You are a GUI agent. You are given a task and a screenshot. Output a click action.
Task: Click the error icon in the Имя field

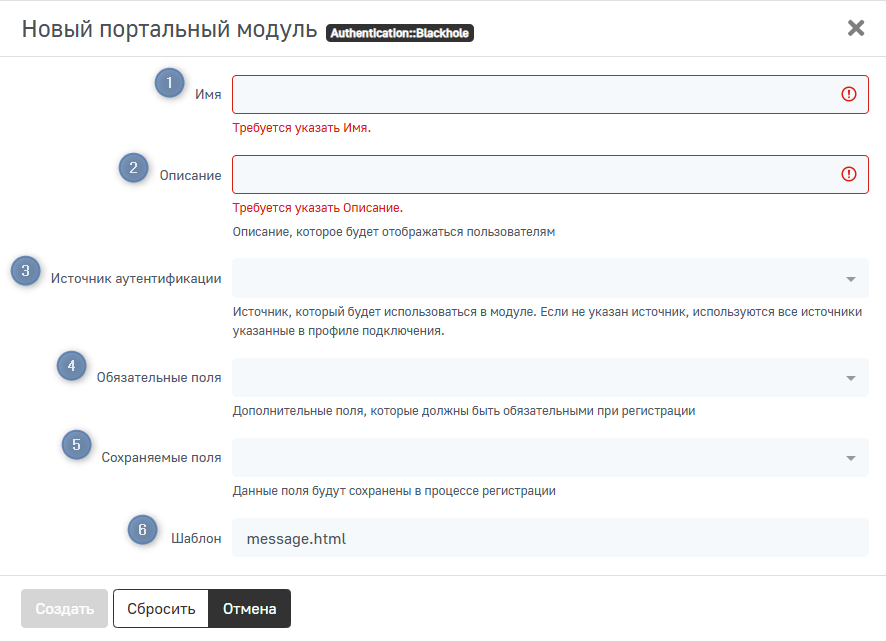[849, 94]
